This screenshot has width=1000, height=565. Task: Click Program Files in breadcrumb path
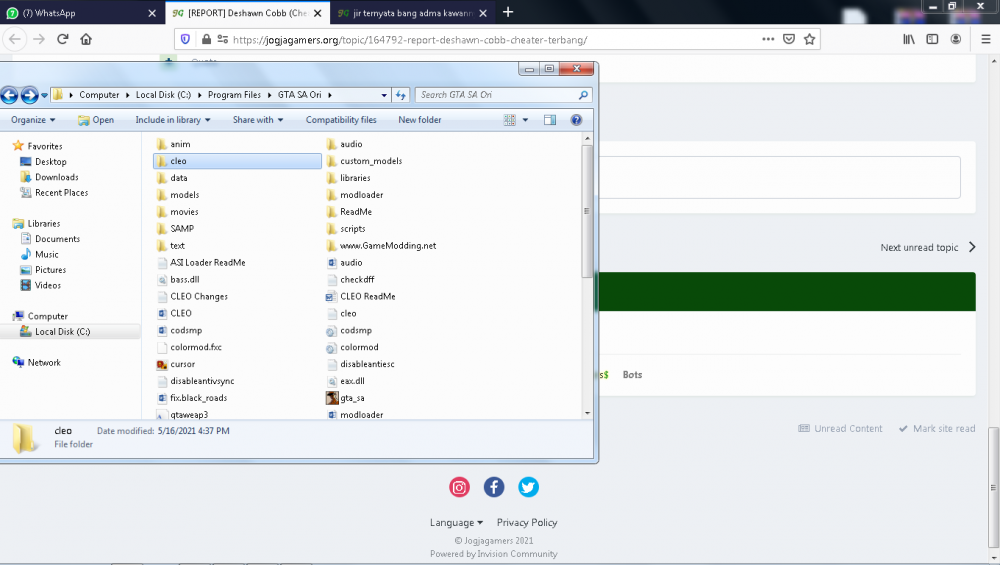click(234, 95)
